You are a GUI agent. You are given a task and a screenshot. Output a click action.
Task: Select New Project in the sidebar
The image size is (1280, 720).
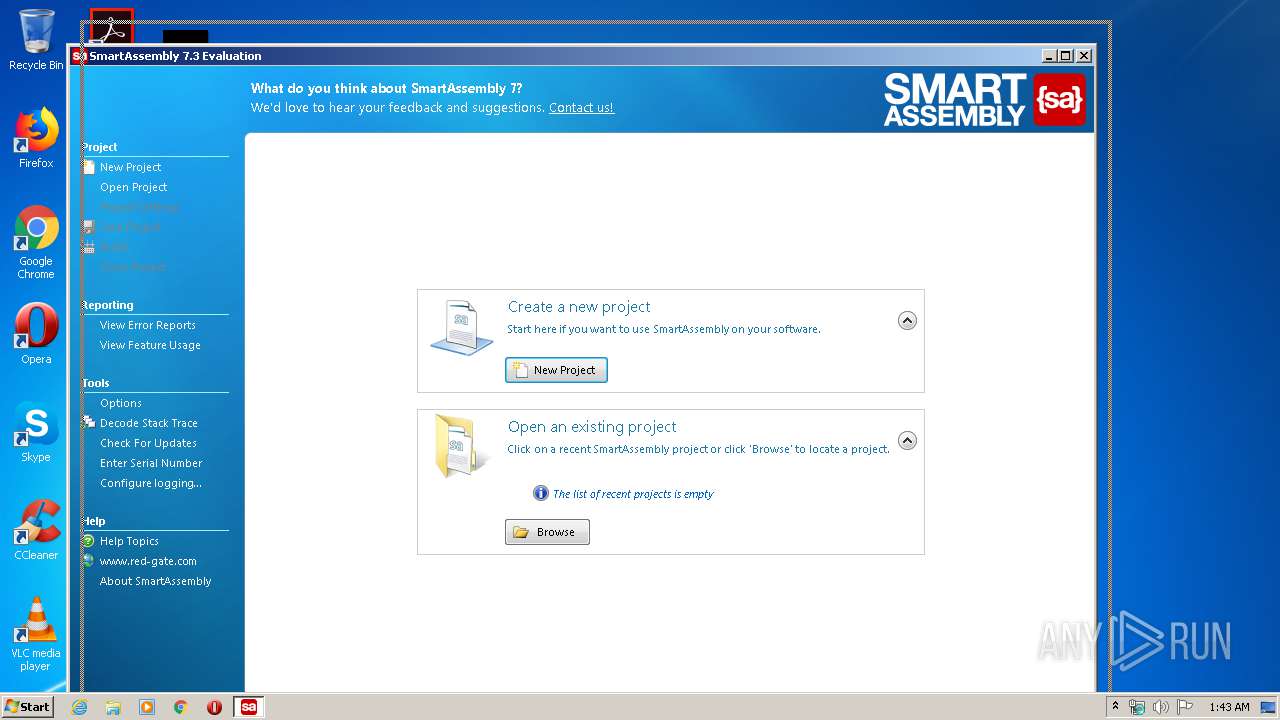[130, 167]
